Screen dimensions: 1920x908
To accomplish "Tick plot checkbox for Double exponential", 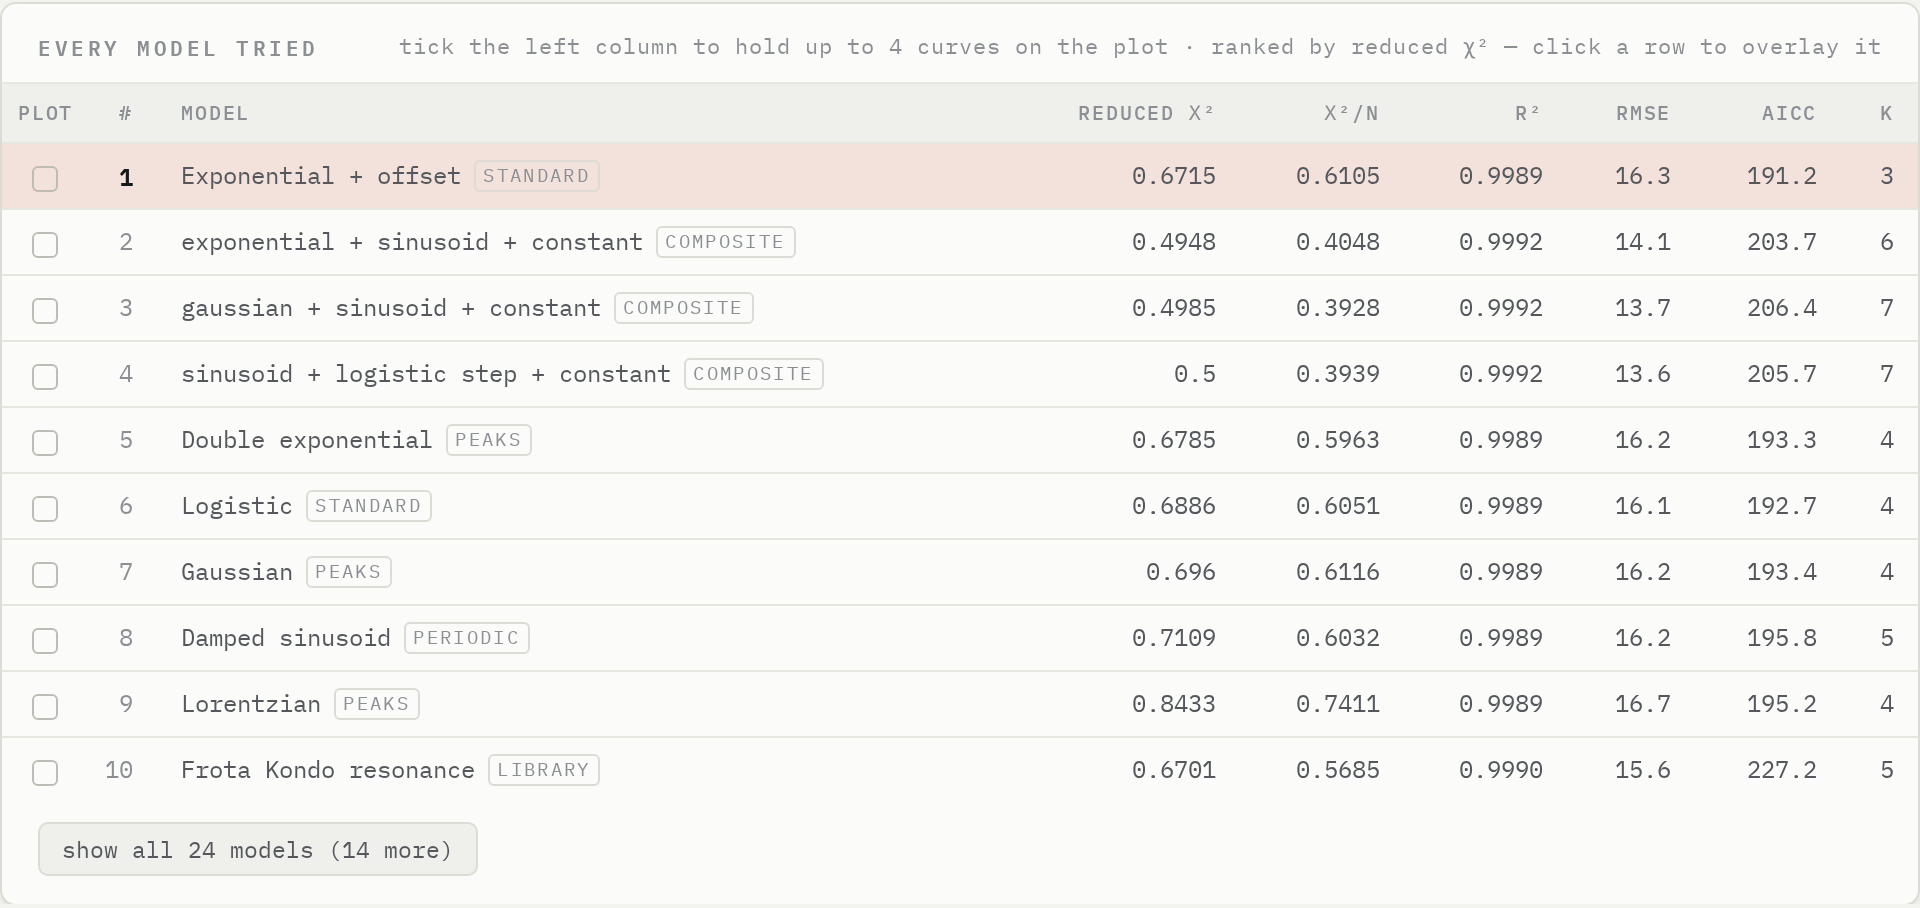I will (x=45, y=443).
